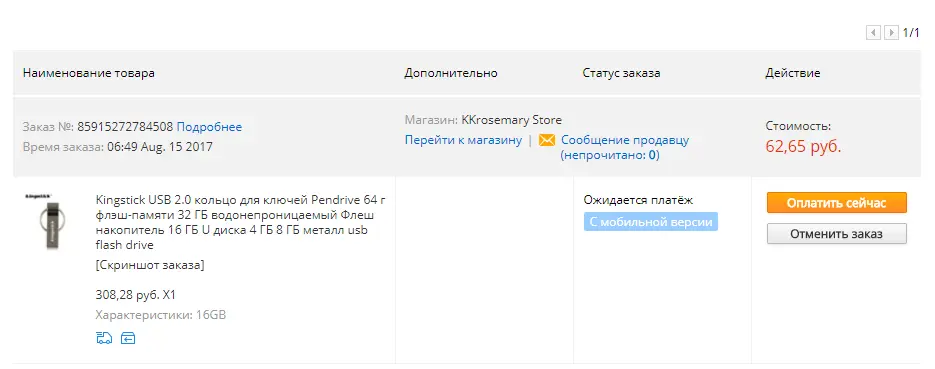Go to store via Перейти к магазину
The image size is (935, 369).
click(463, 141)
